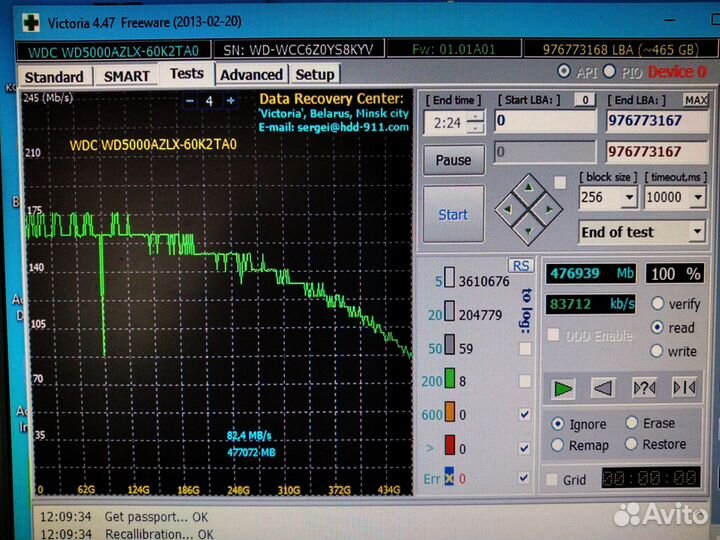The width and height of the screenshot is (720, 540).
Task: Click the butterfly seek scan button
Action: [x=684, y=388]
